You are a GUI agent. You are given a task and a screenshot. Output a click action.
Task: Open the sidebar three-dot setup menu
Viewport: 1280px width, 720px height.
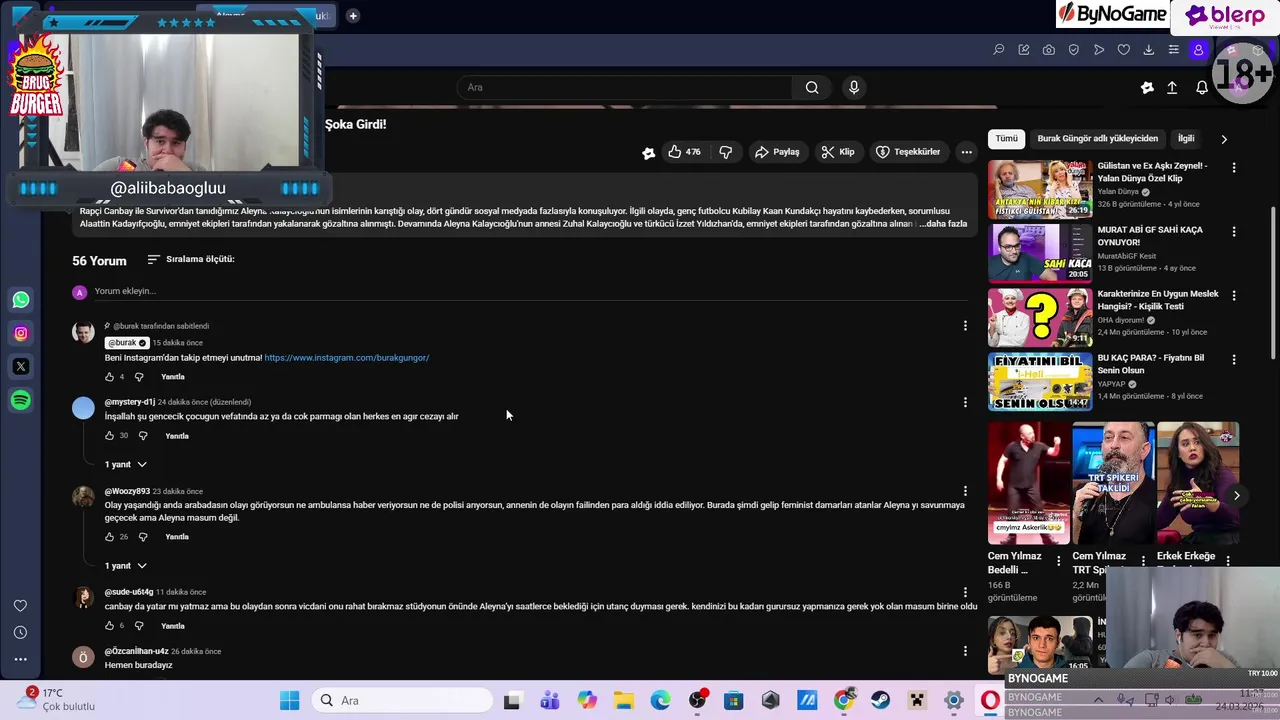(20, 659)
